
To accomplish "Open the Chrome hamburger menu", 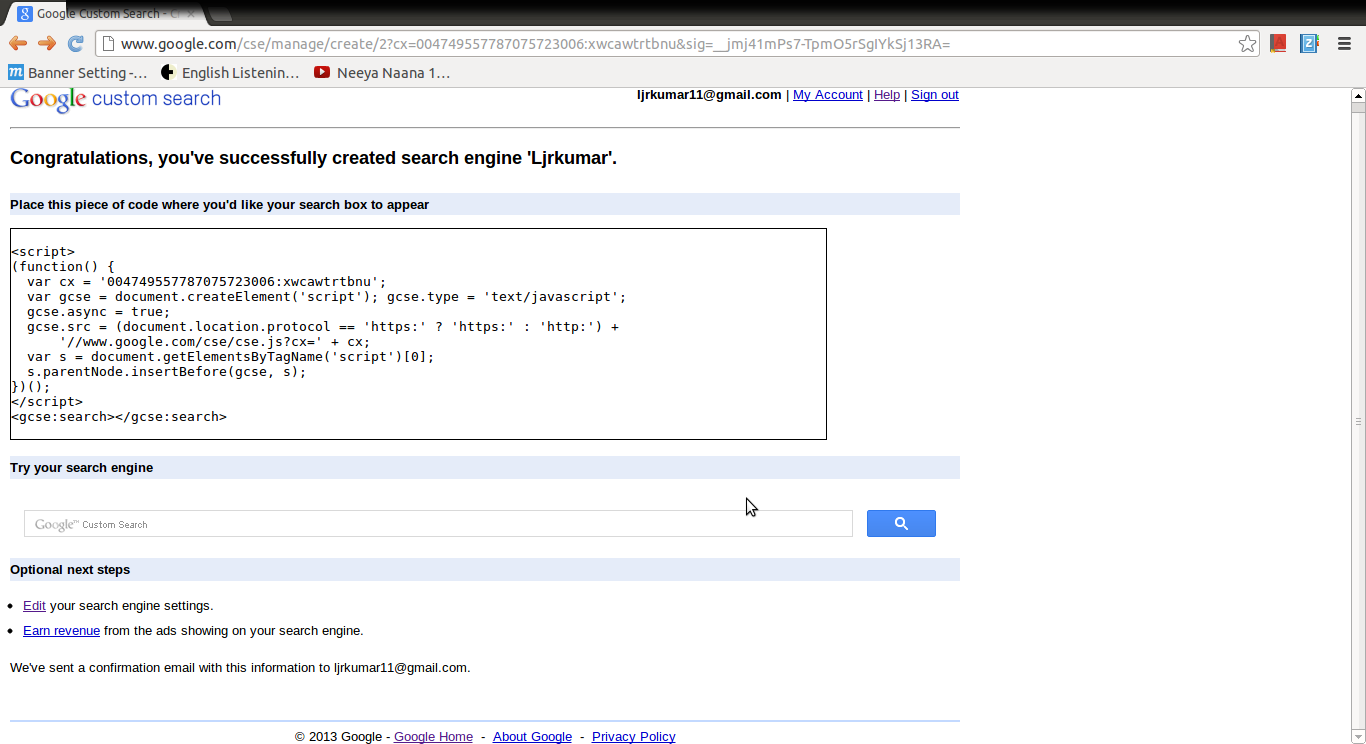I will click(x=1345, y=43).
